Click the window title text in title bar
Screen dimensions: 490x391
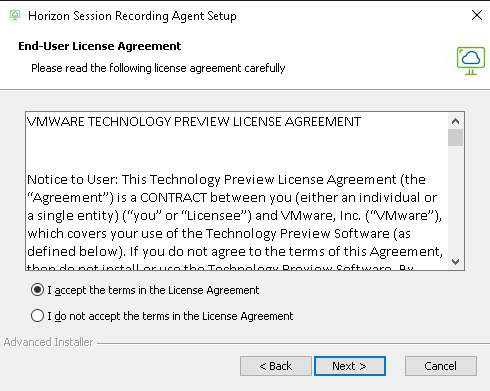(132, 16)
